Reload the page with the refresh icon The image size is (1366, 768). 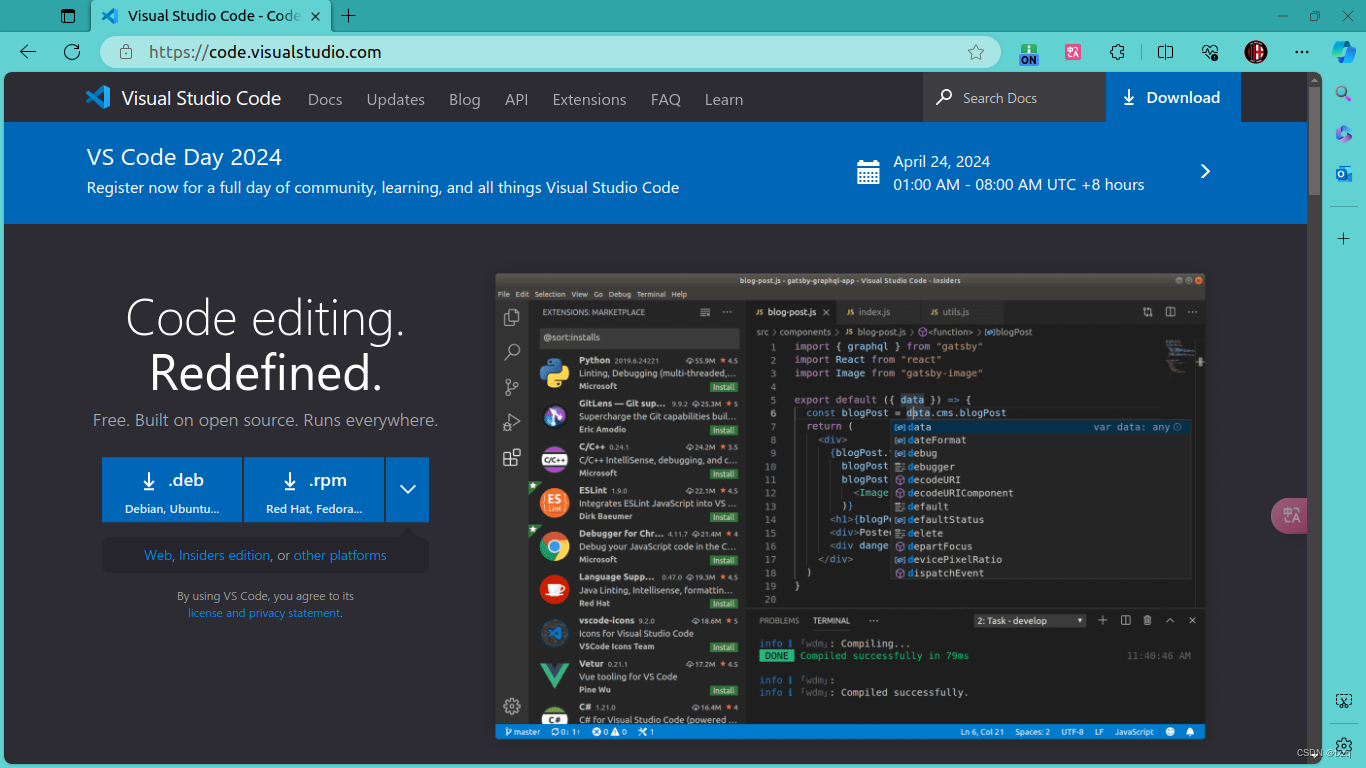[72, 52]
